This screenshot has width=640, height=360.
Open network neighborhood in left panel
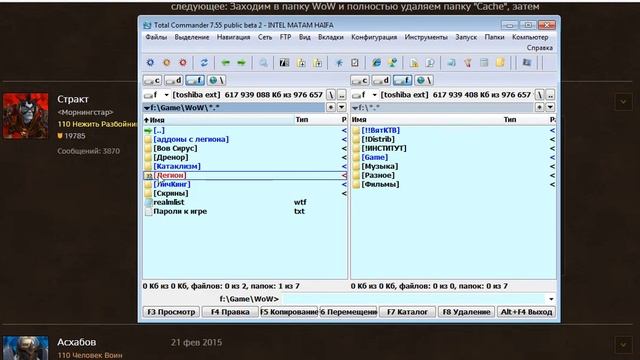(x=216, y=80)
